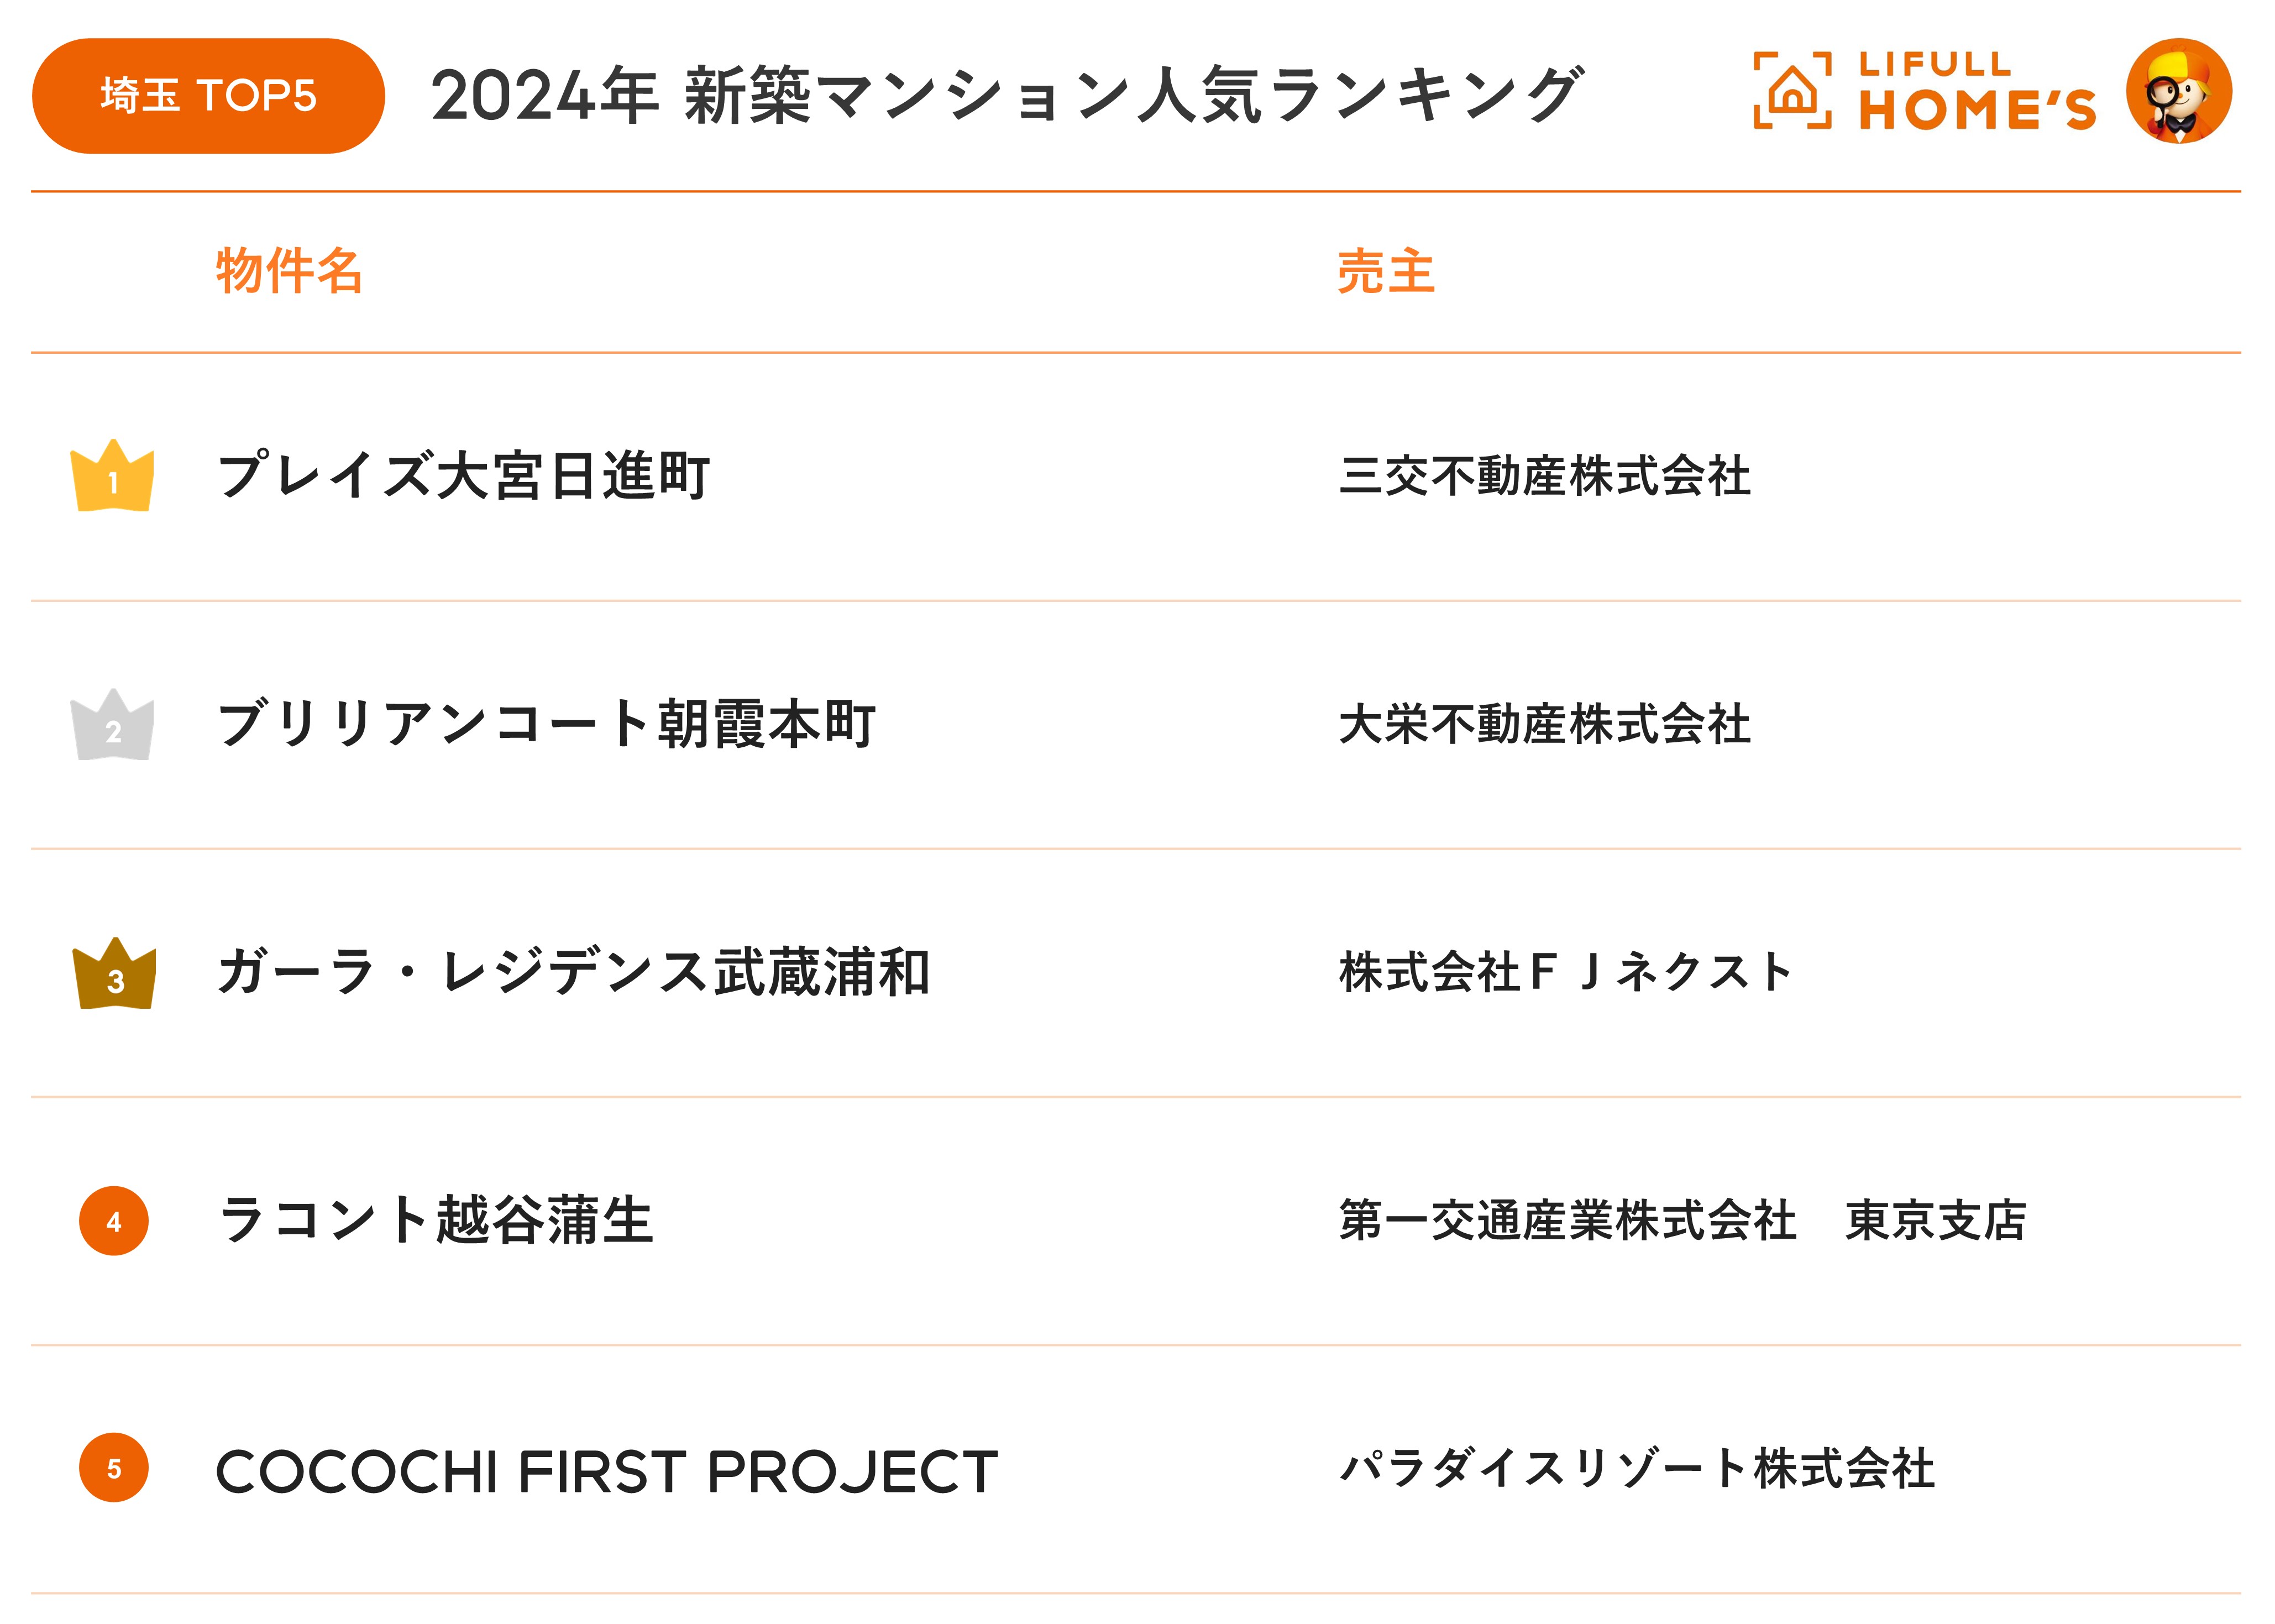
Task: Open ラコント越谷蒲生 property entry
Action: click(436, 1221)
